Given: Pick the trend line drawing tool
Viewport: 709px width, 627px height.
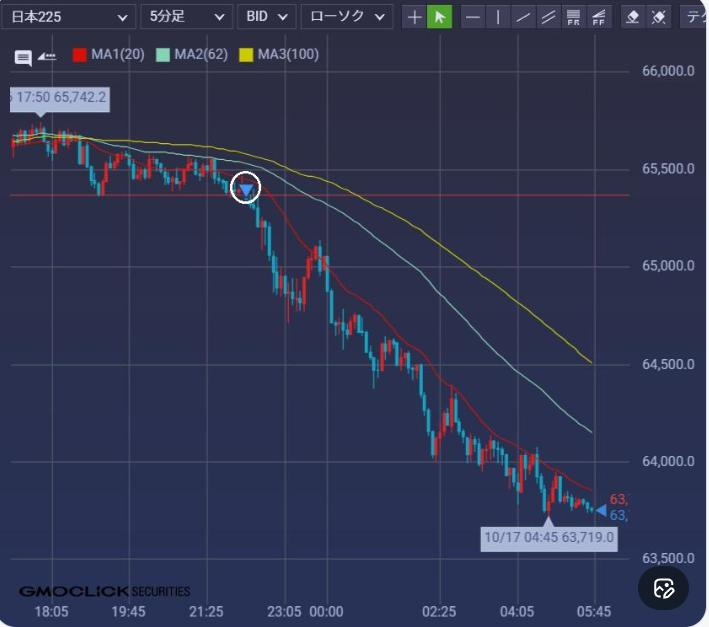Looking at the screenshot, I should coord(523,17).
